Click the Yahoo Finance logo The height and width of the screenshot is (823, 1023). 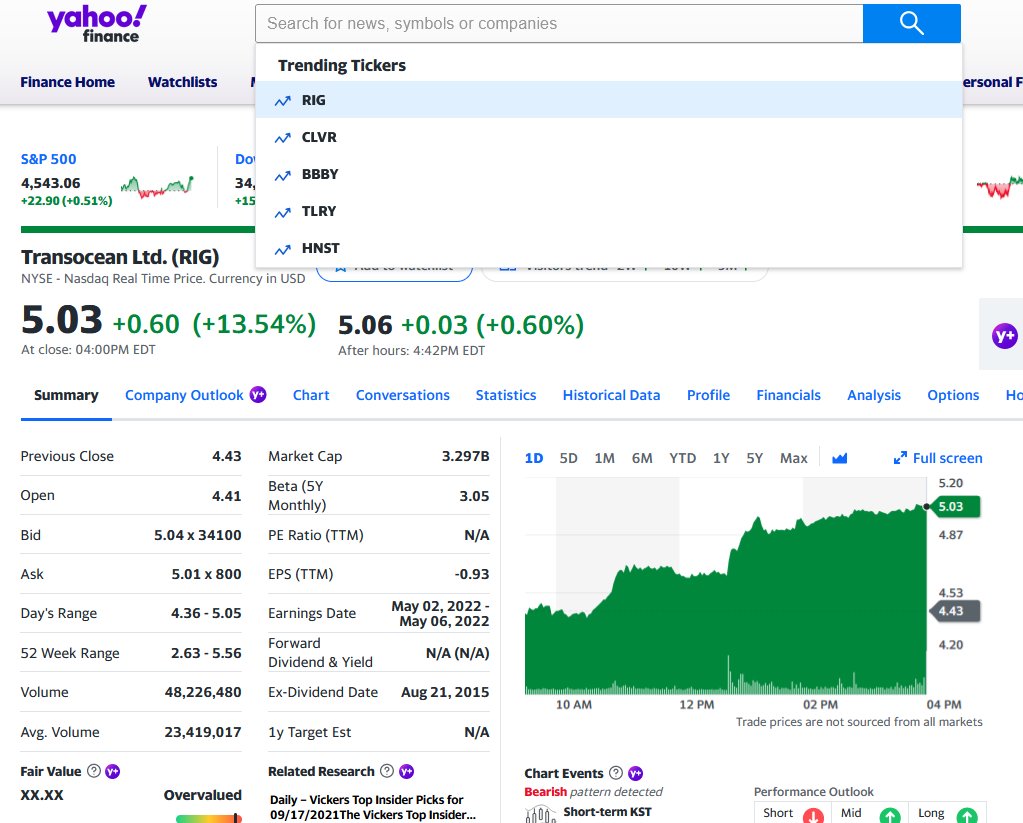97,24
